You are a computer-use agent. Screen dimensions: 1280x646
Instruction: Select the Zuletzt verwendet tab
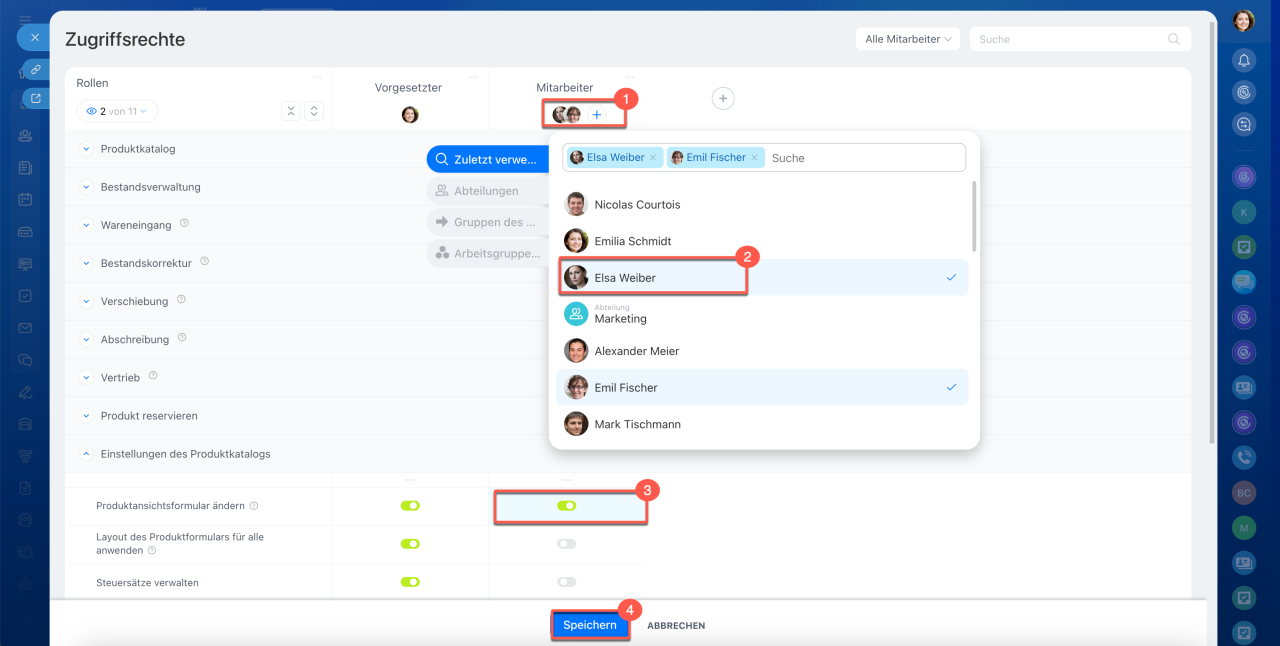pos(487,159)
